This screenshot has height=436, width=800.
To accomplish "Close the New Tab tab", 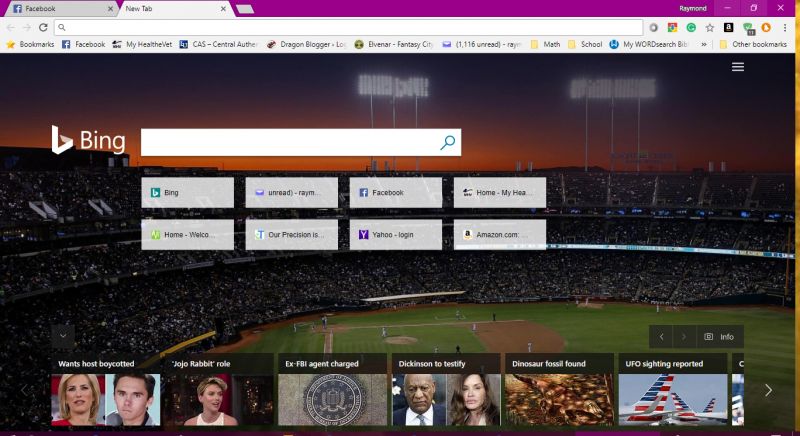I will 223,9.
